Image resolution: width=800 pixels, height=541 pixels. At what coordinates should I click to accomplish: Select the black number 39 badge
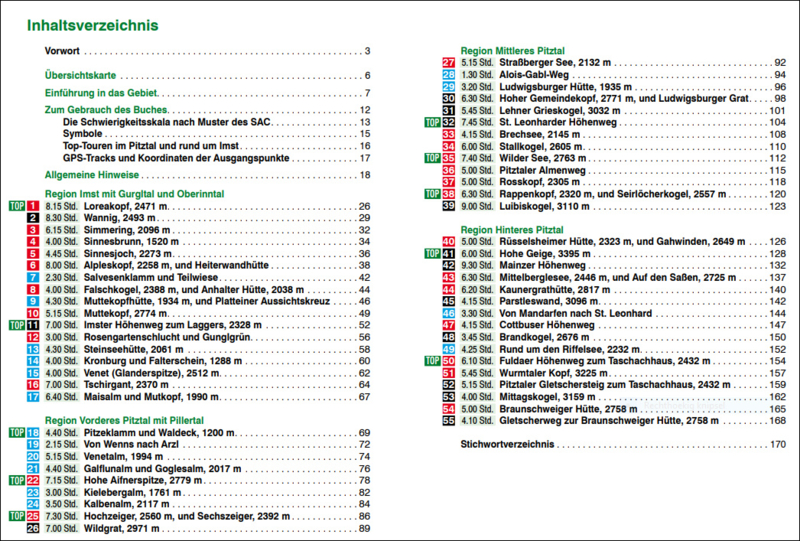tap(448, 206)
